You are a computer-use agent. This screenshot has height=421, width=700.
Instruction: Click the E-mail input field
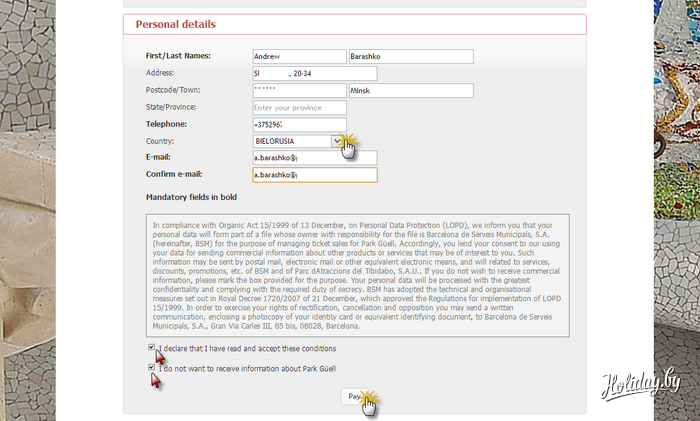(314, 158)
